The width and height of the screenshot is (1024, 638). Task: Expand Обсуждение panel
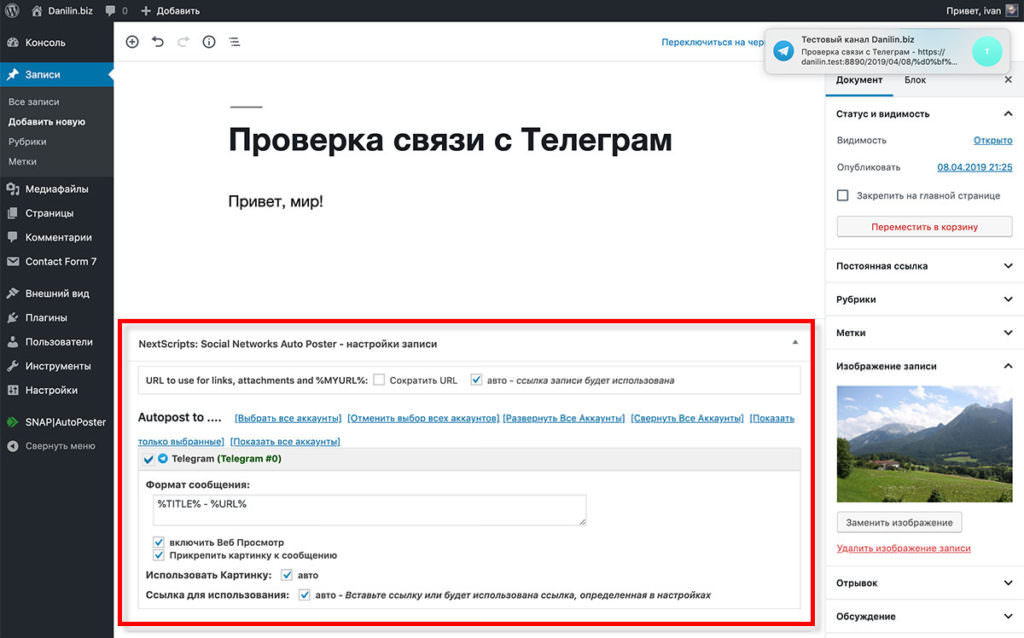click(x=925, y=616)
